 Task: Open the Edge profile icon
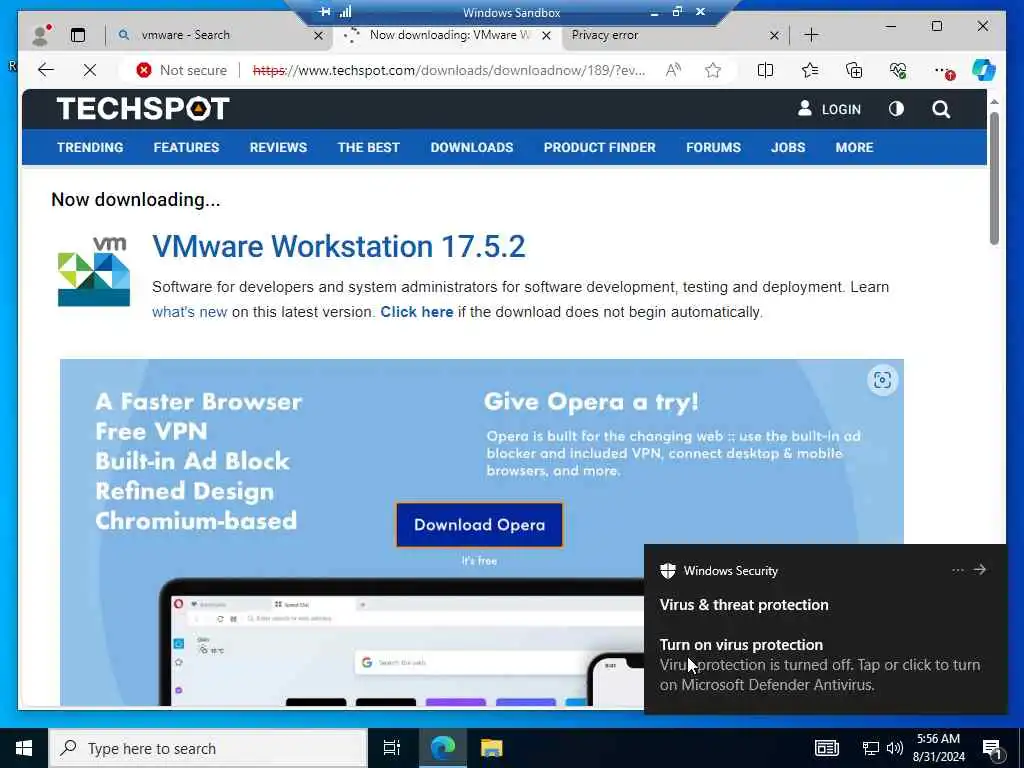(x=41, y=35)
